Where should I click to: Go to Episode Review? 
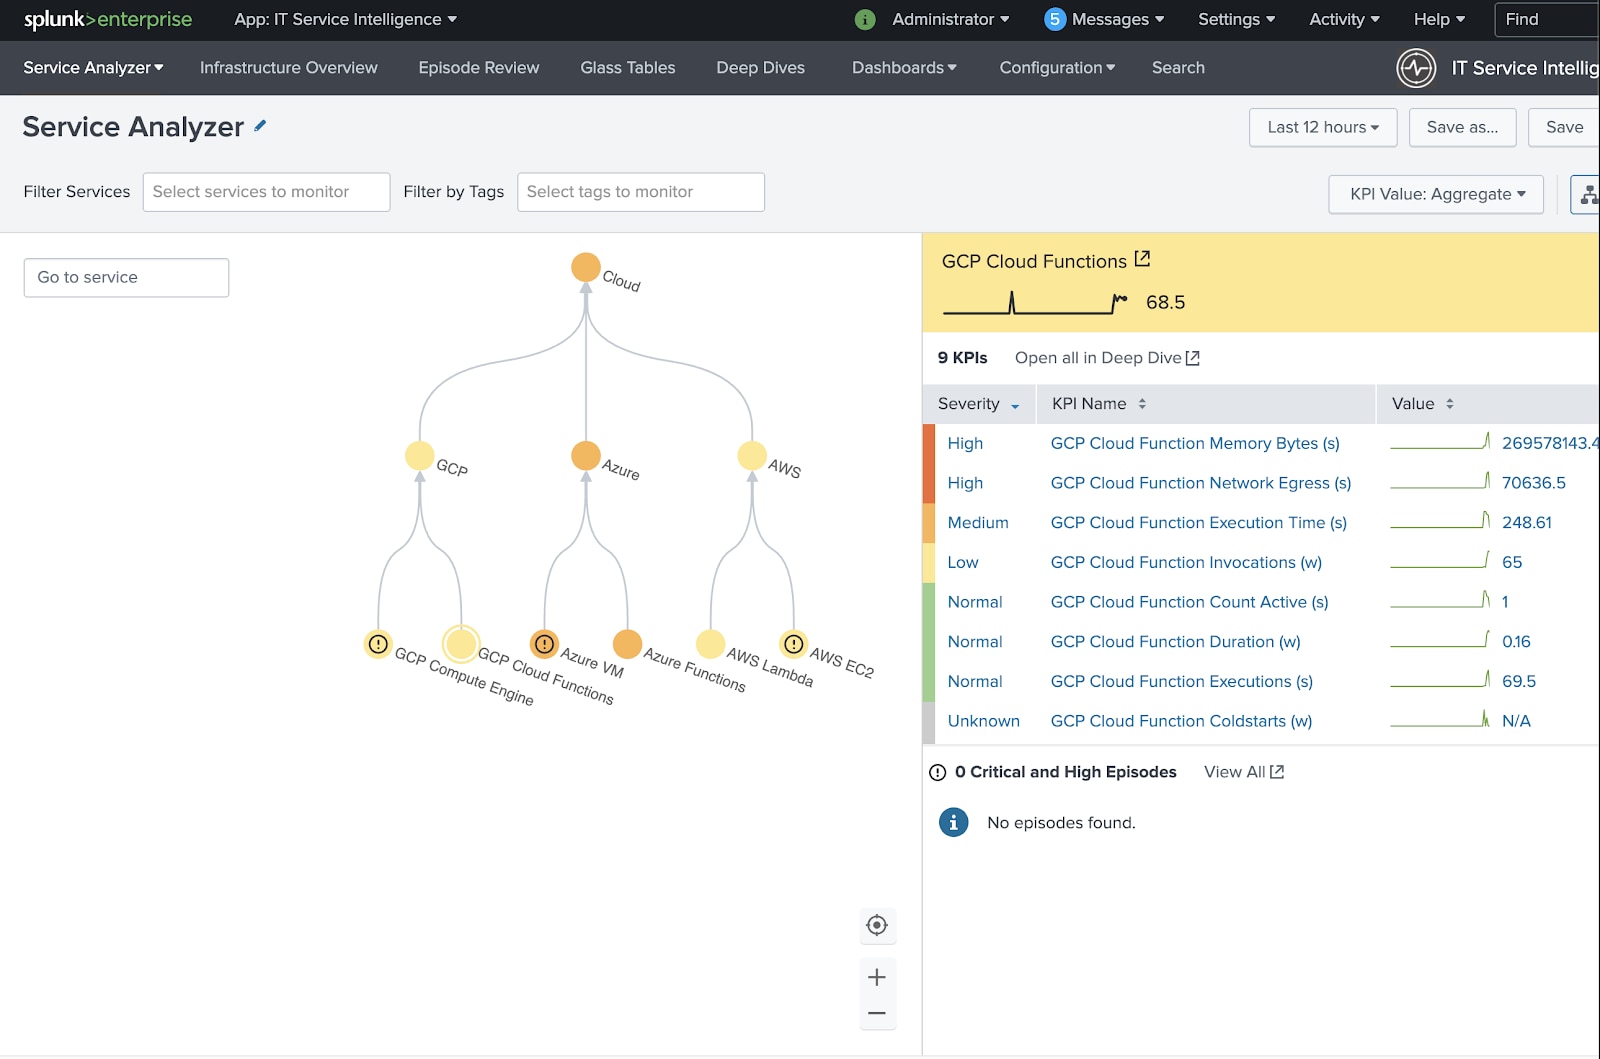point(479,68)
